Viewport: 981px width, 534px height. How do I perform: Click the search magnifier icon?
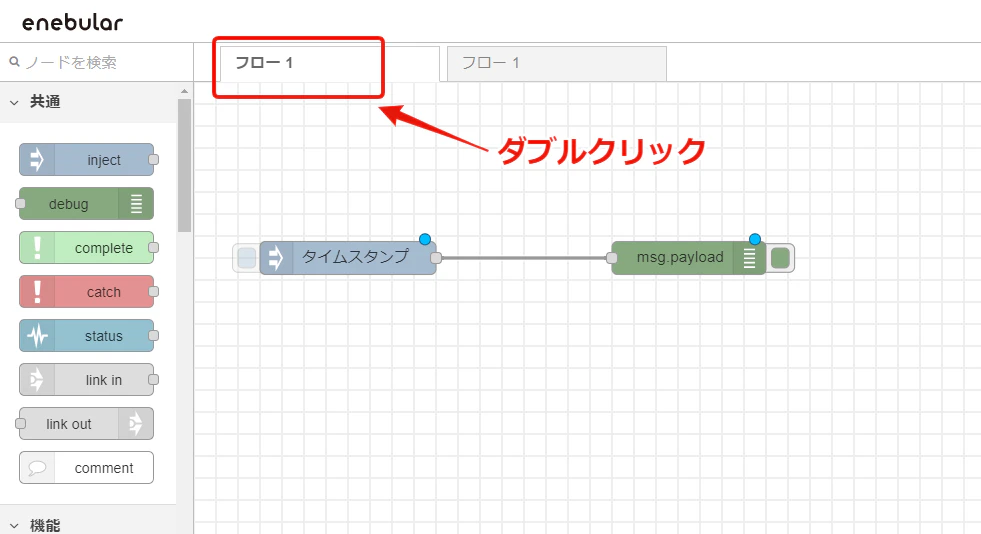tap(14, 62)
